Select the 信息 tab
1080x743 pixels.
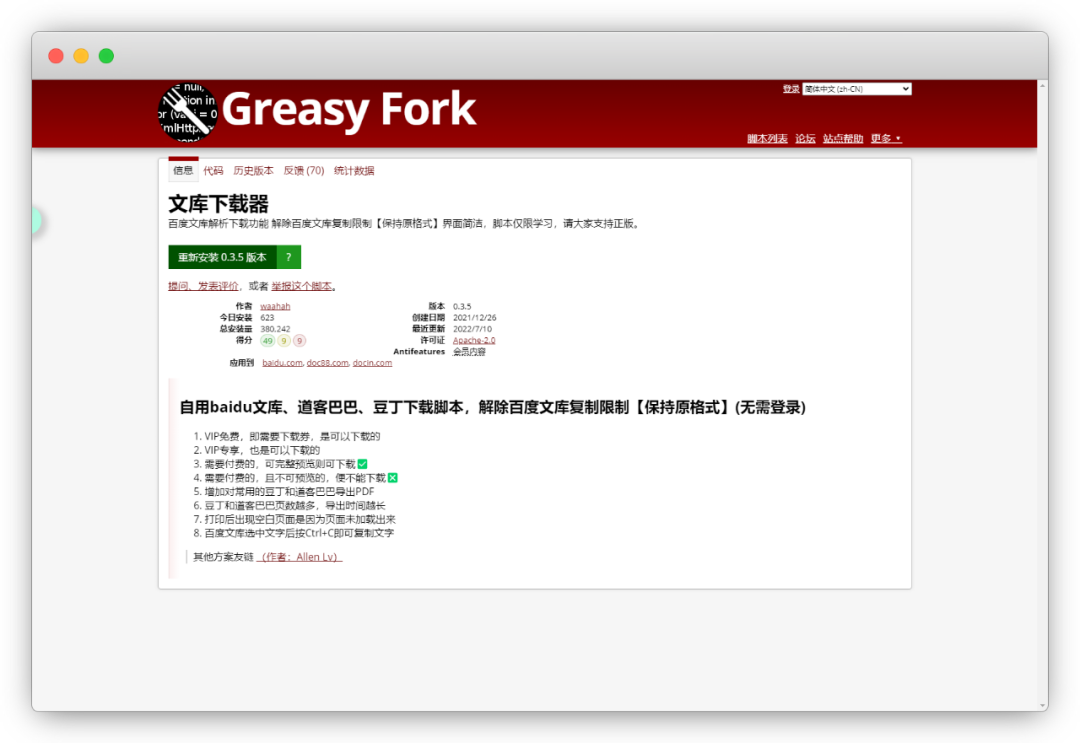(183, 170)
